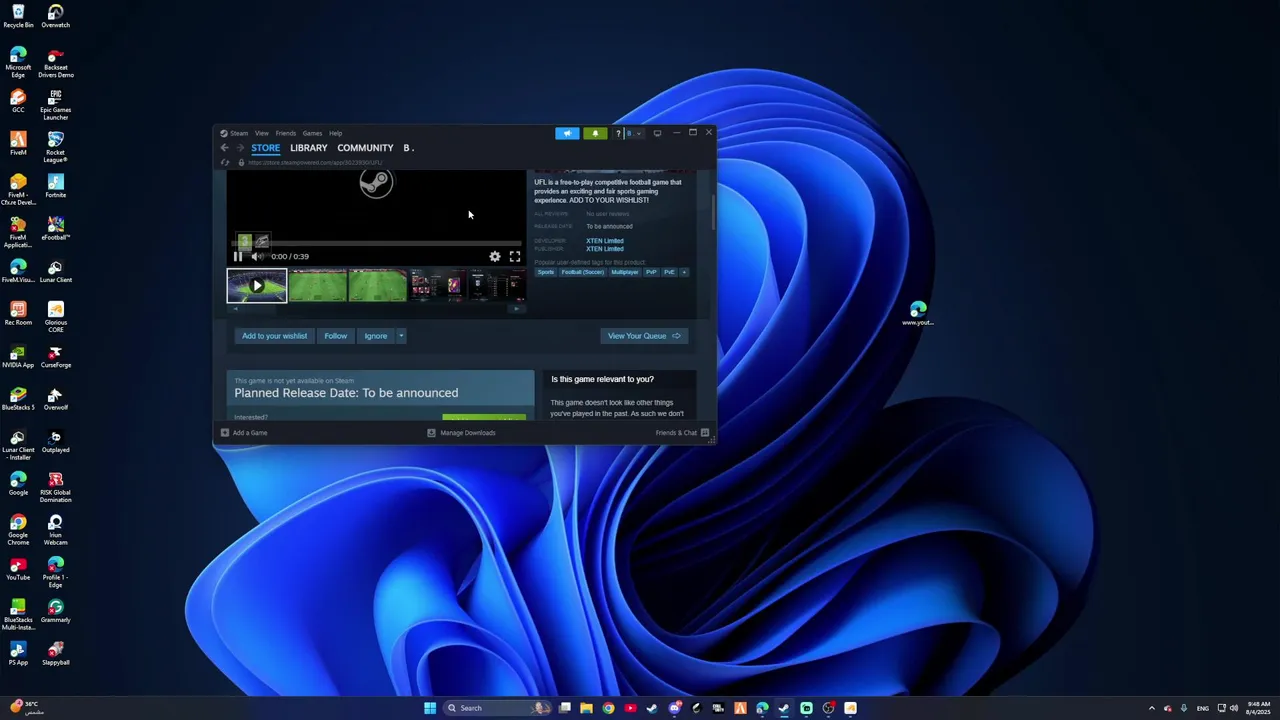Click the Multiplayer tag
The width and height of the screenshot is (1280, 720).
pos(625,272)
